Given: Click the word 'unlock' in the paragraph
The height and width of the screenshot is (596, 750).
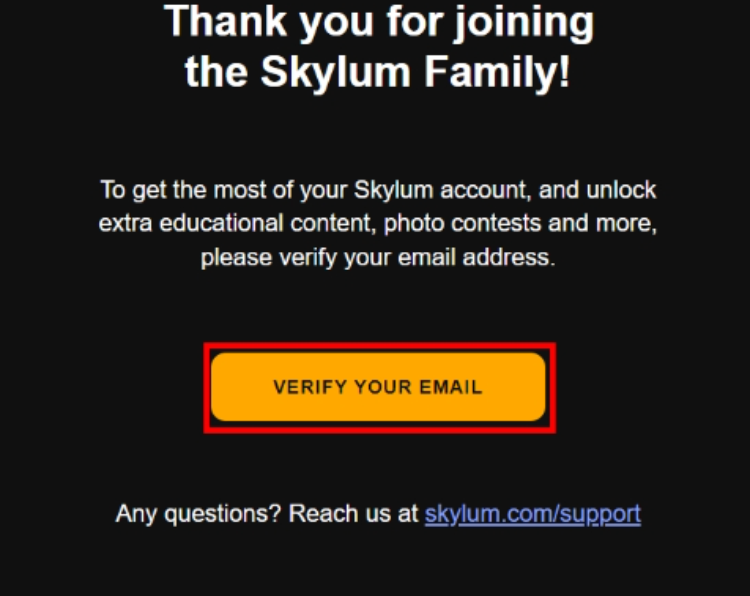Looking at the screenshot, I should pos(624,190).
